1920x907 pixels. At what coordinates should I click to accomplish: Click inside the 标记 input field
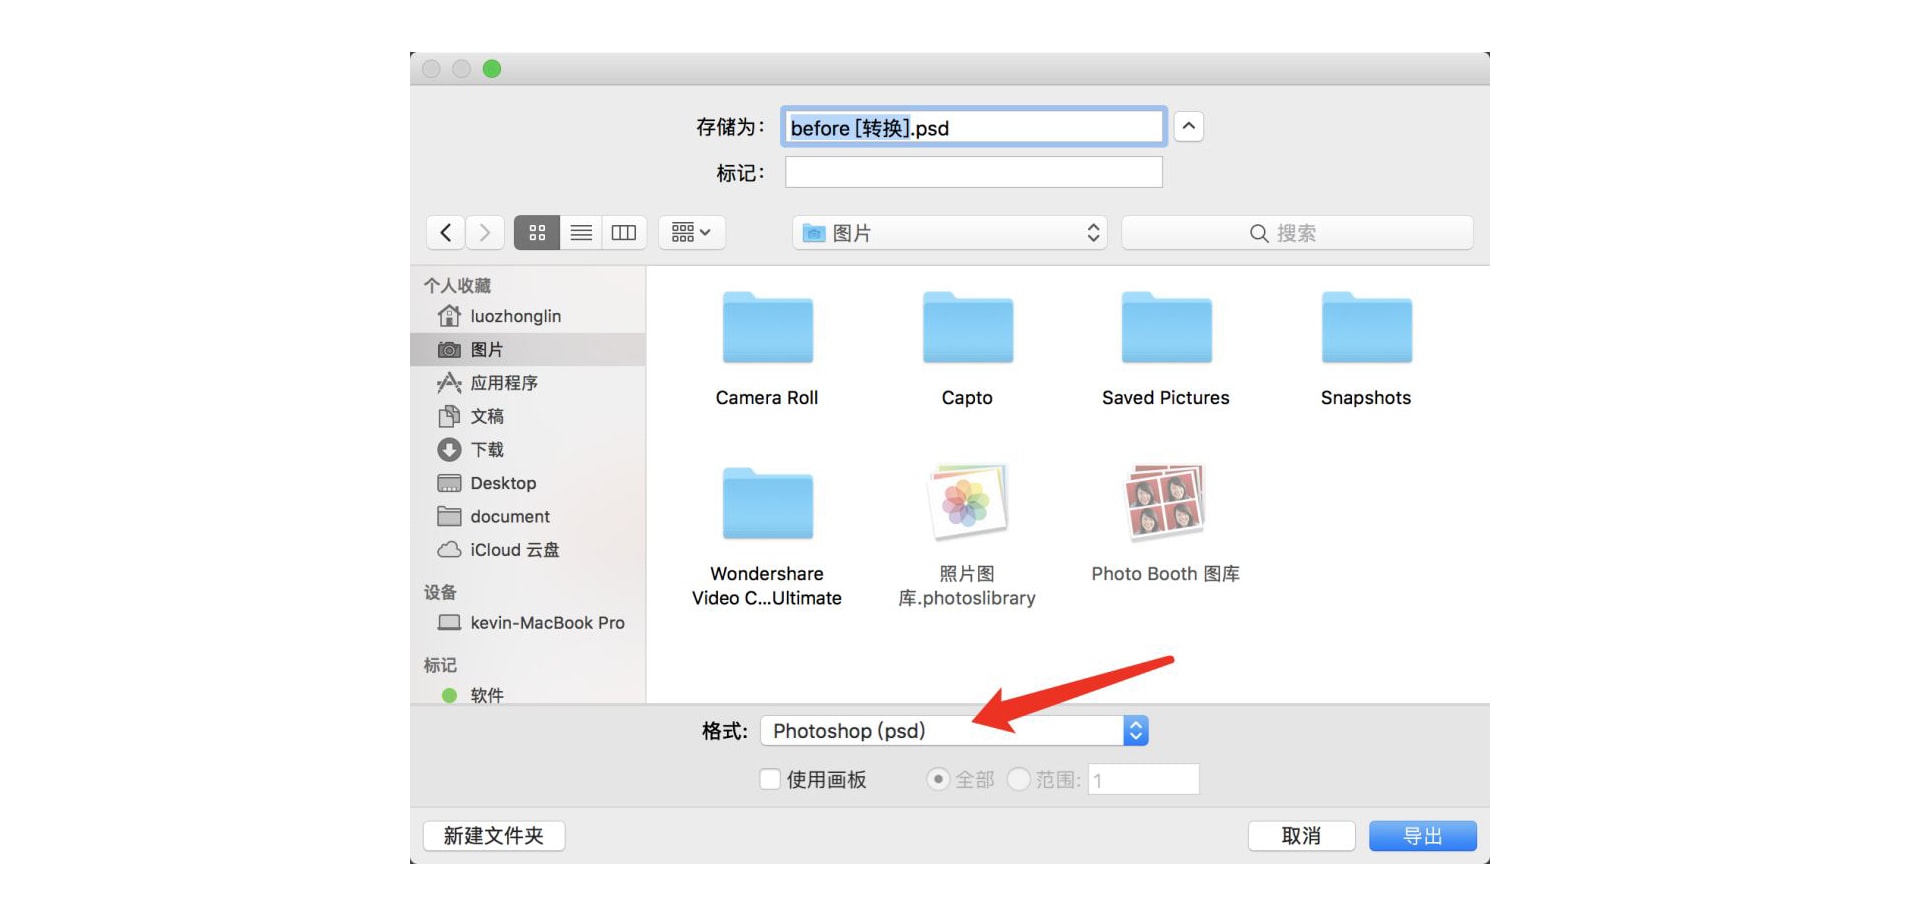(x=973, y=171)
